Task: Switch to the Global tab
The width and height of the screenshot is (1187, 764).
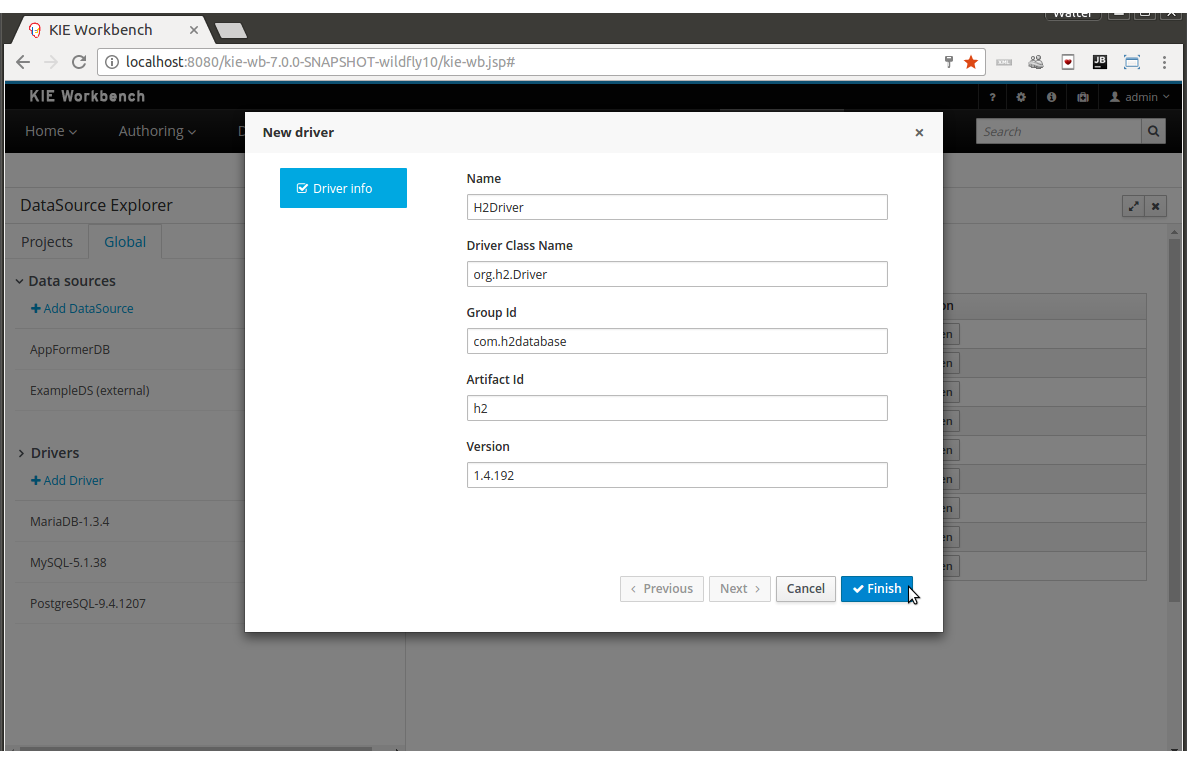Action: (x=125, y=242)
